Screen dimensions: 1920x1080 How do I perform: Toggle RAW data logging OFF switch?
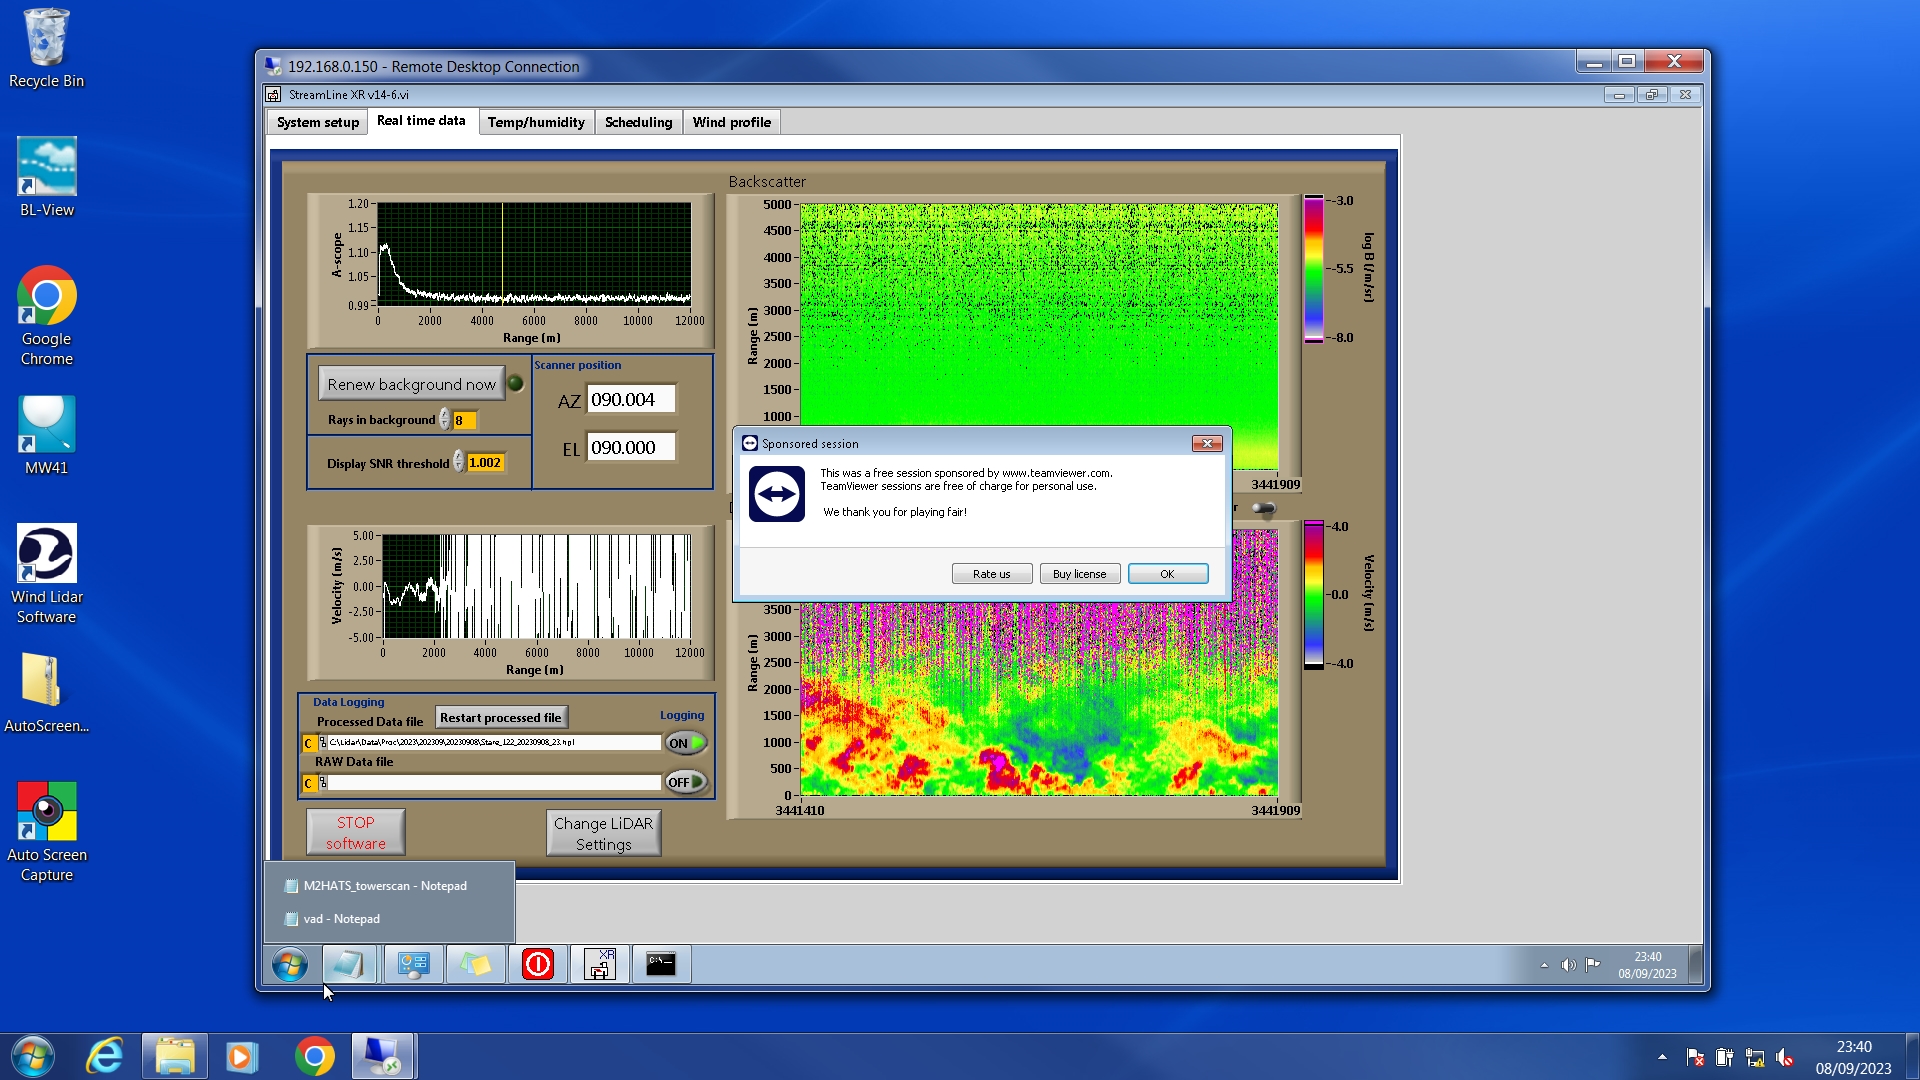coord(686,782)
